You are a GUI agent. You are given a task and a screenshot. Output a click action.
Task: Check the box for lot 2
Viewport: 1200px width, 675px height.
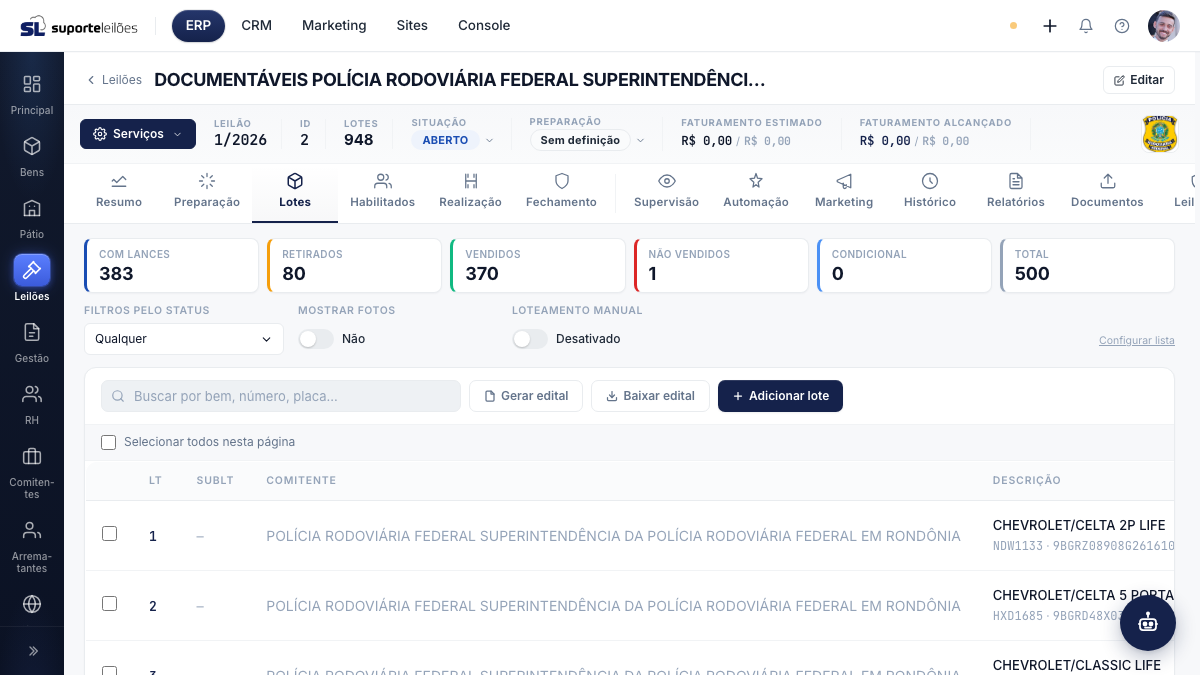tap(110, 604)
